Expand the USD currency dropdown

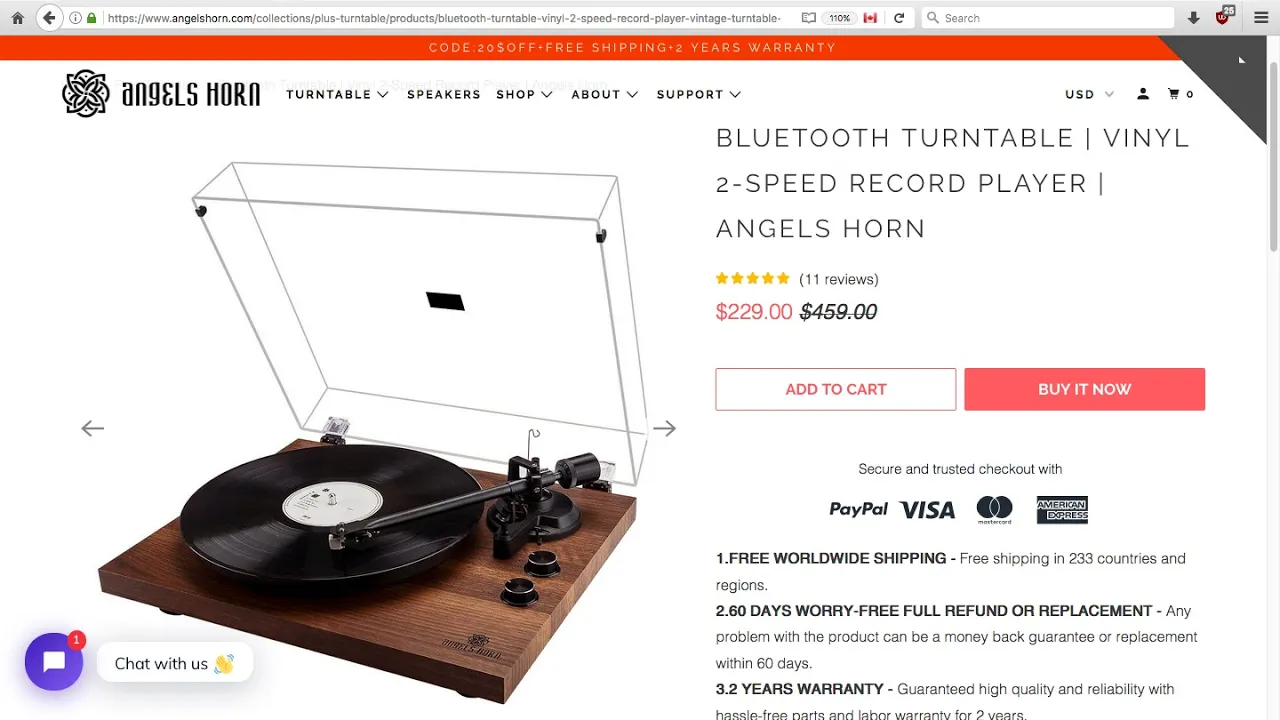(1090, 94)
